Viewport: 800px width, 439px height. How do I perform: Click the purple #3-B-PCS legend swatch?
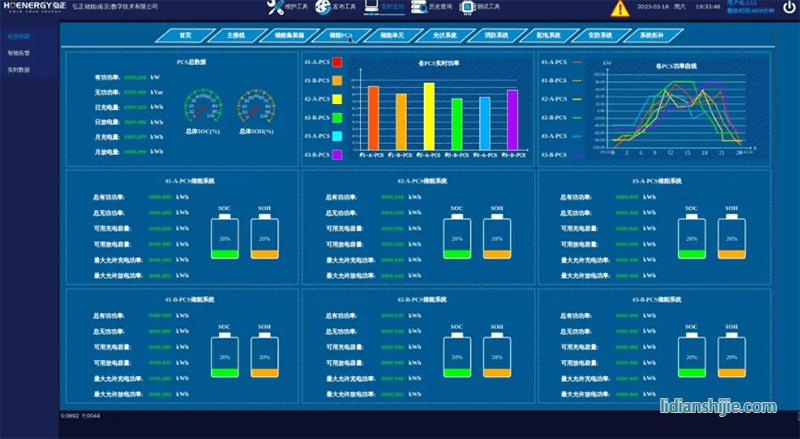pyautogui.click(x=338, y=154)
